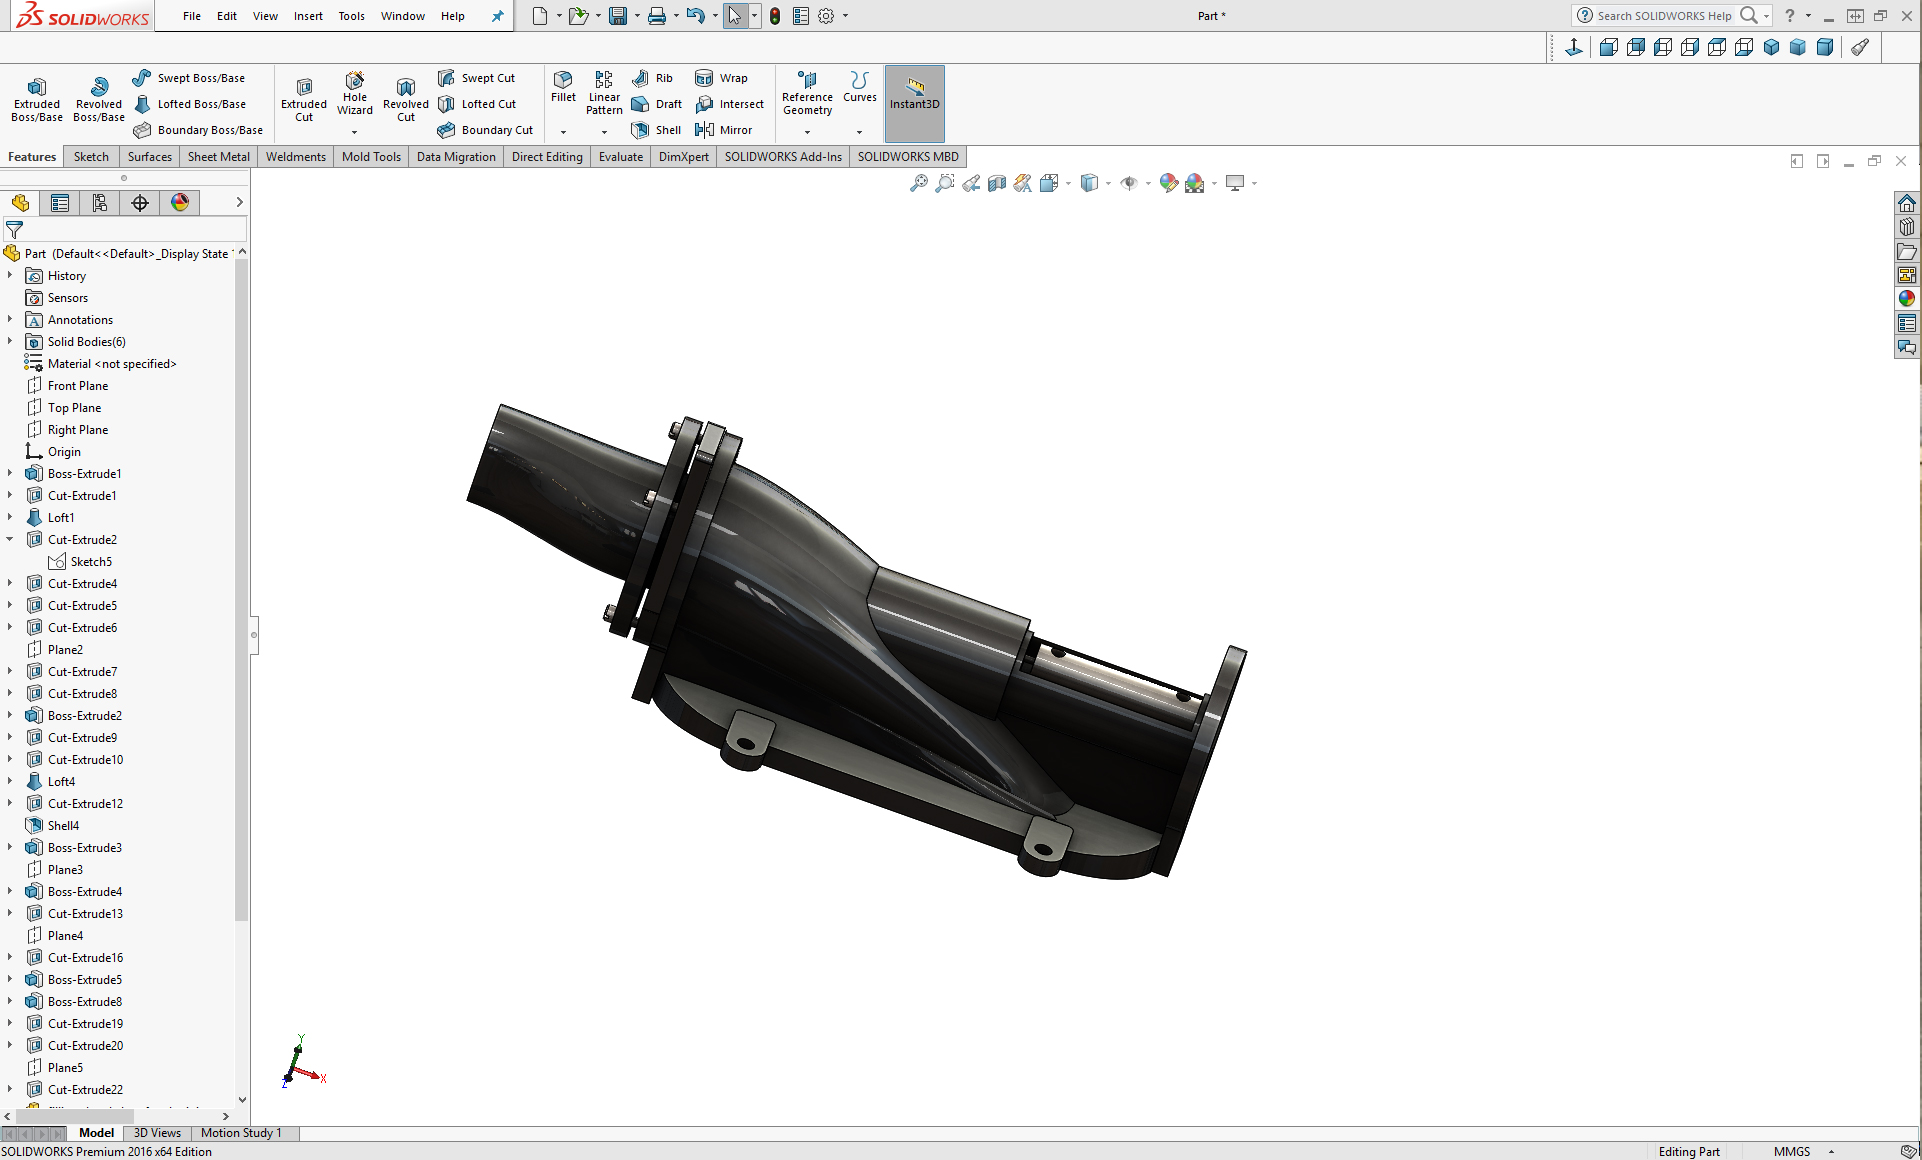Open the ConfigurationManager tab icon
This screenshot has width=1922, height=1160.
100,203
